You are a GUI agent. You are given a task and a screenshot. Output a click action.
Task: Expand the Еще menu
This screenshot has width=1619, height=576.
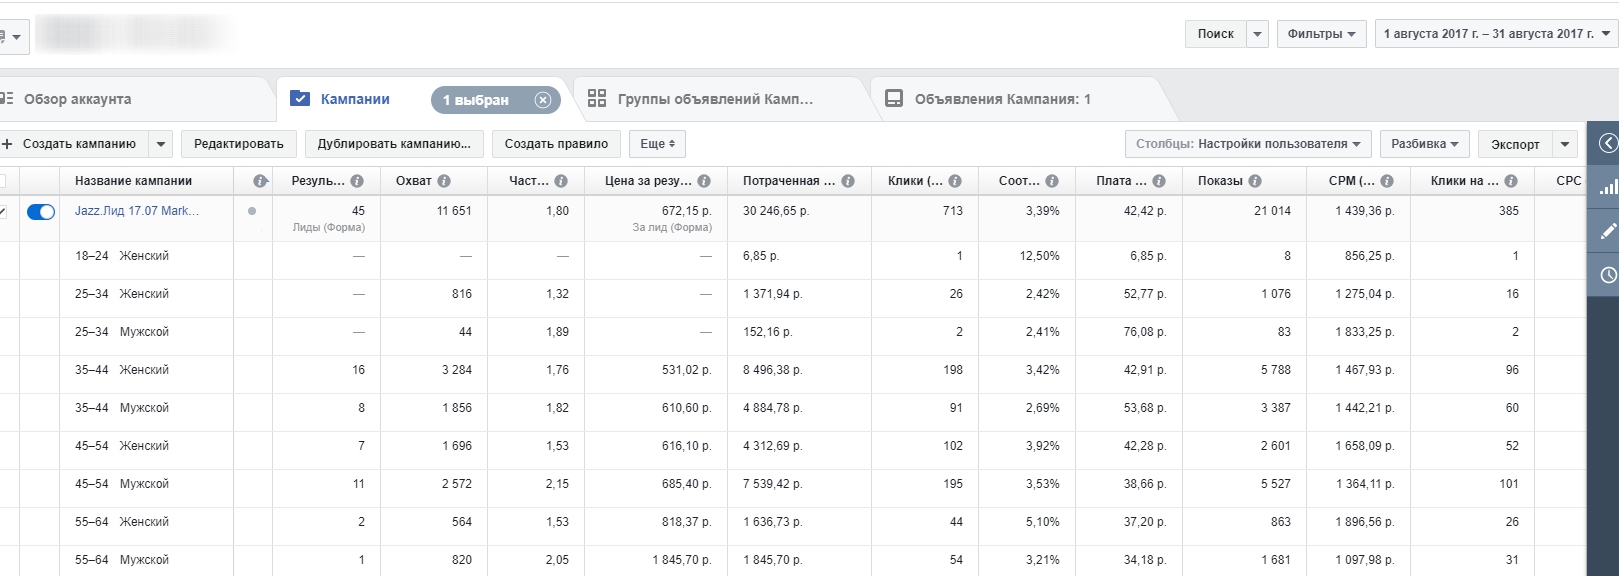tap(658, 144)
